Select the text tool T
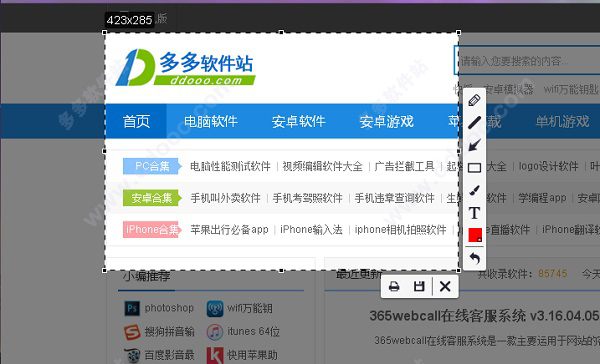 point(474,213)
